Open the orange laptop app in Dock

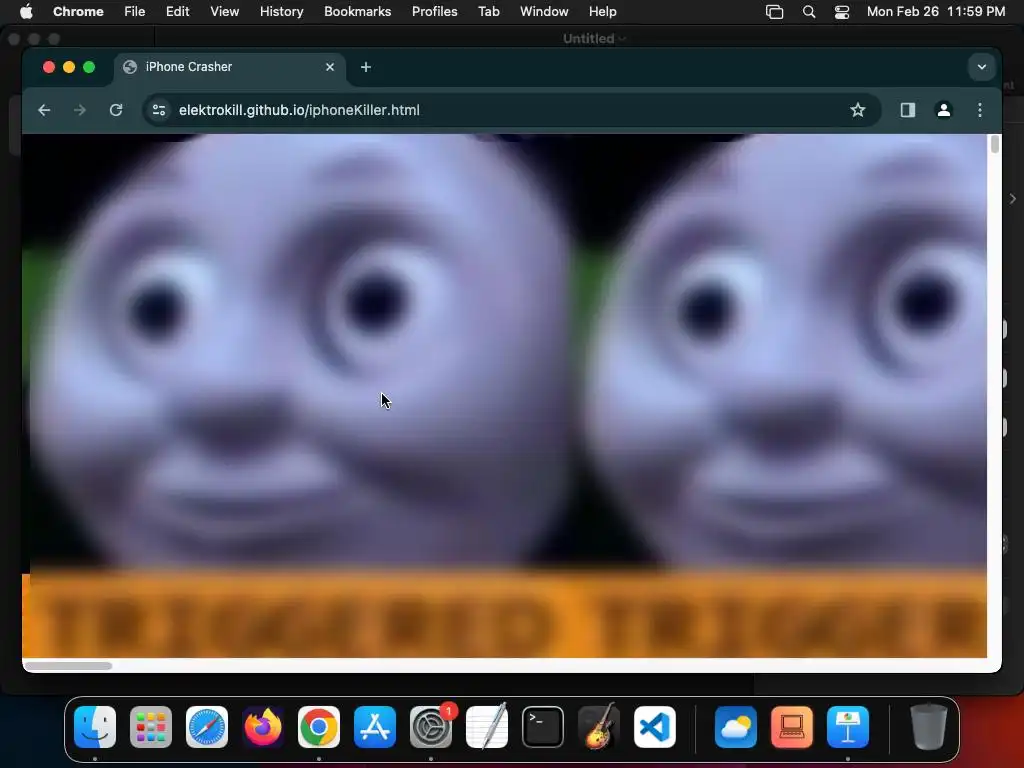click(x=792, y=727)
